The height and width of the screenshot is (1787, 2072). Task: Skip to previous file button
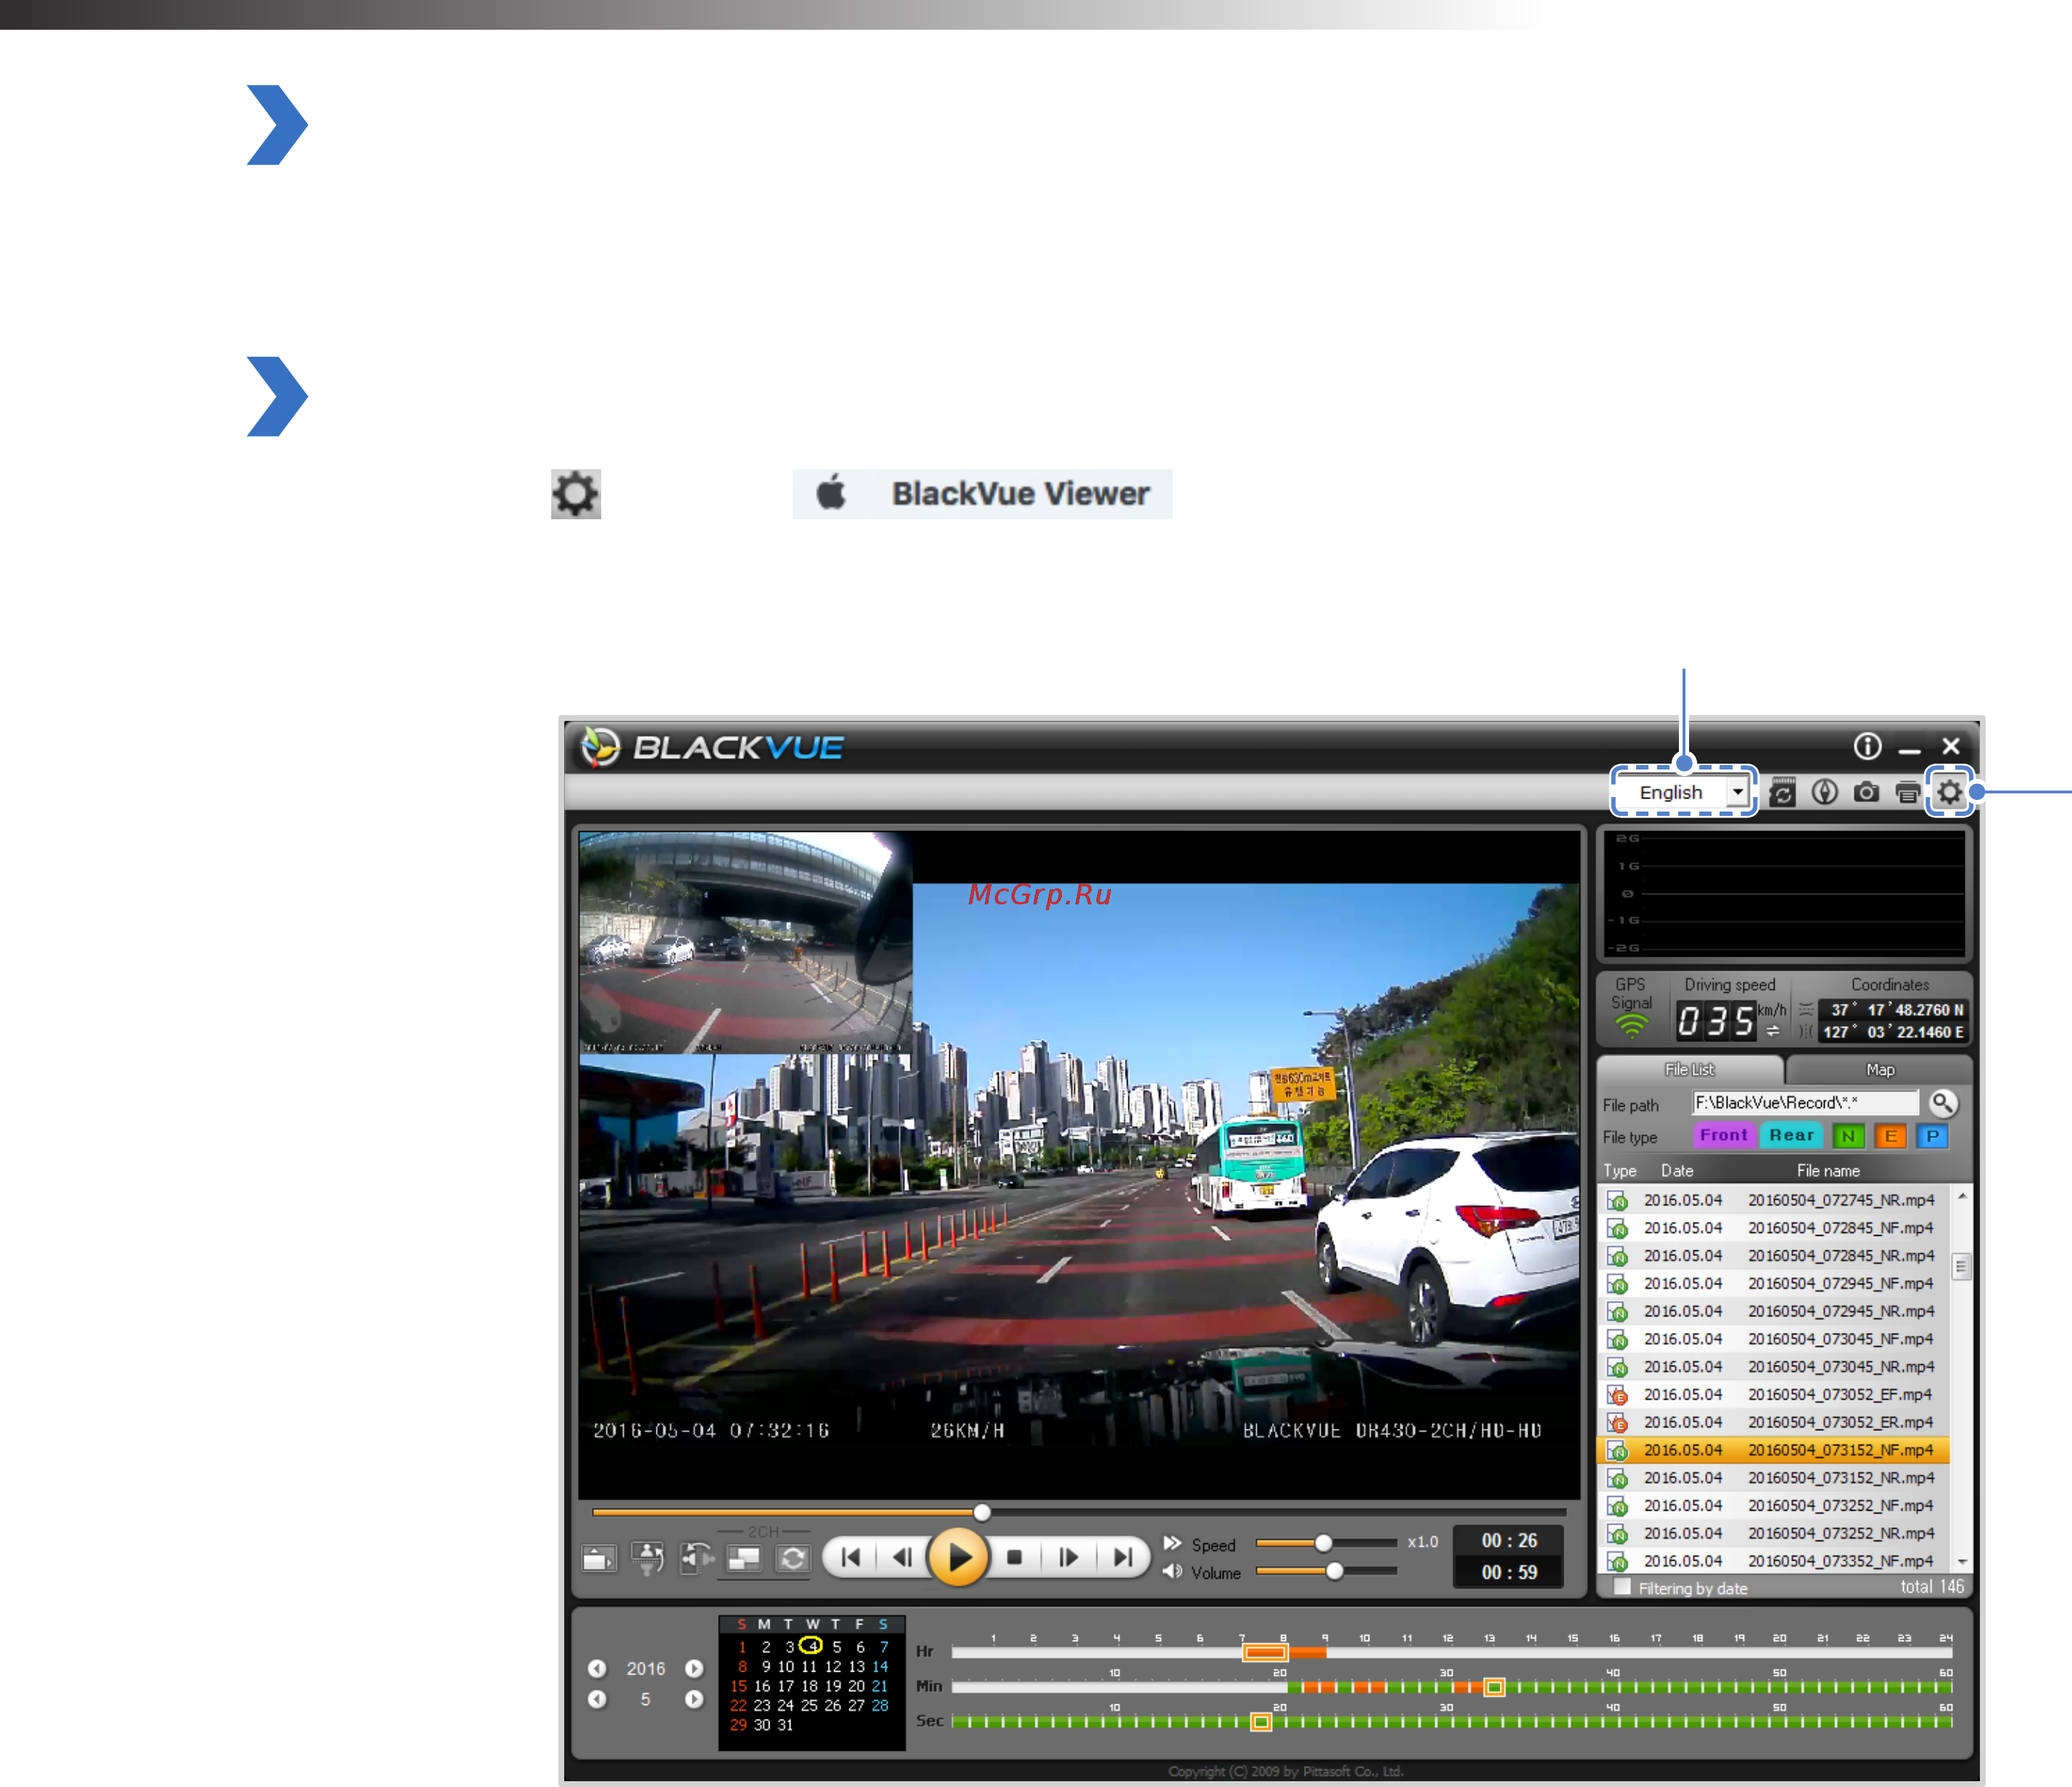[851, 1557]
